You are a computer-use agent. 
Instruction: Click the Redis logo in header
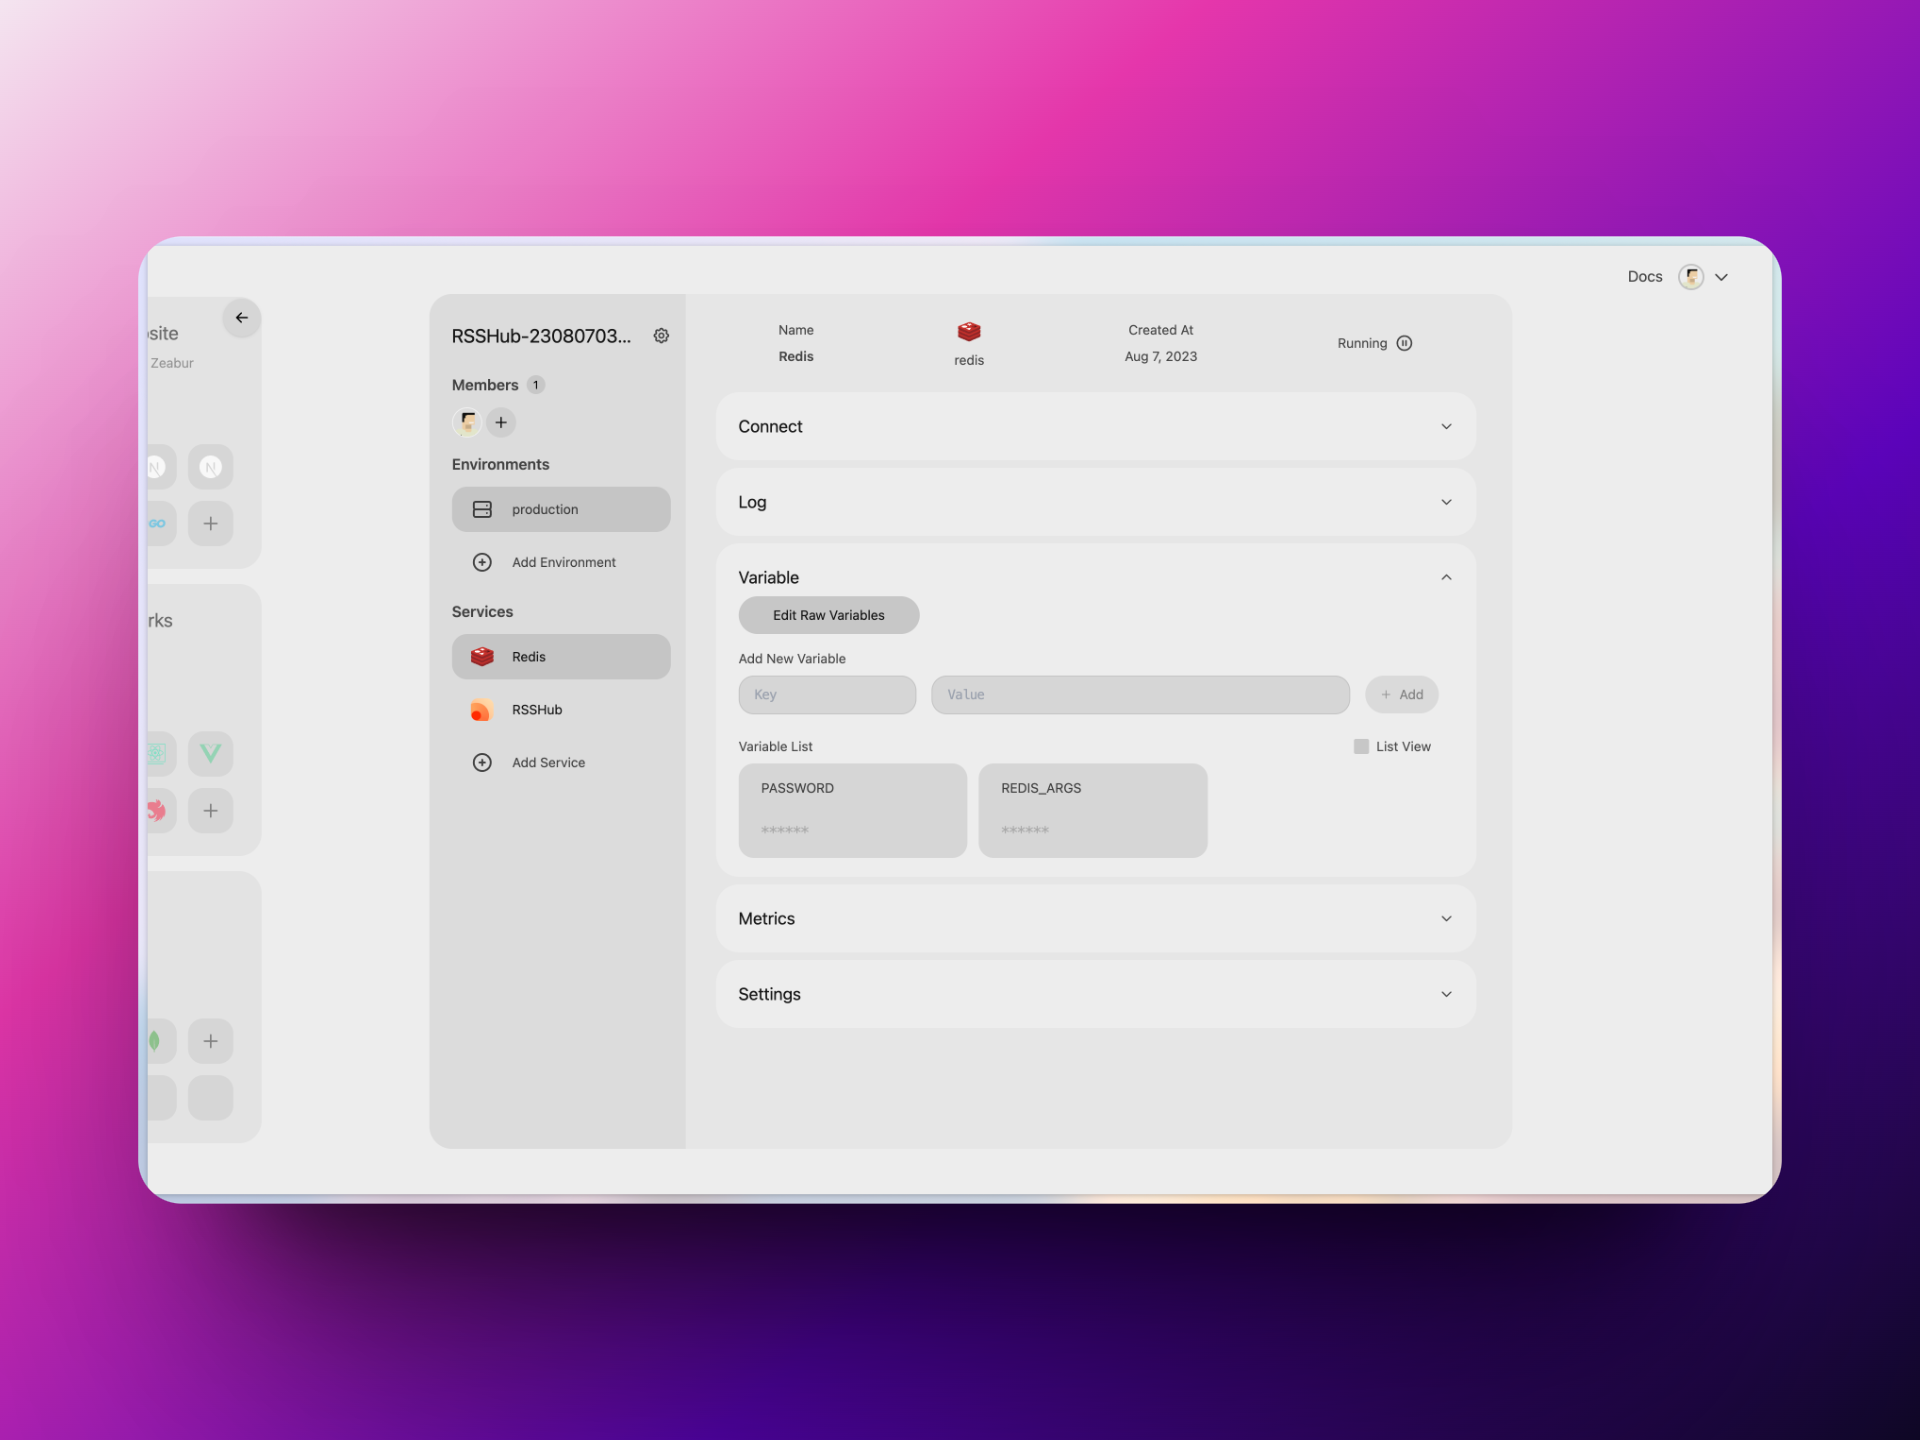click(968, 331)
